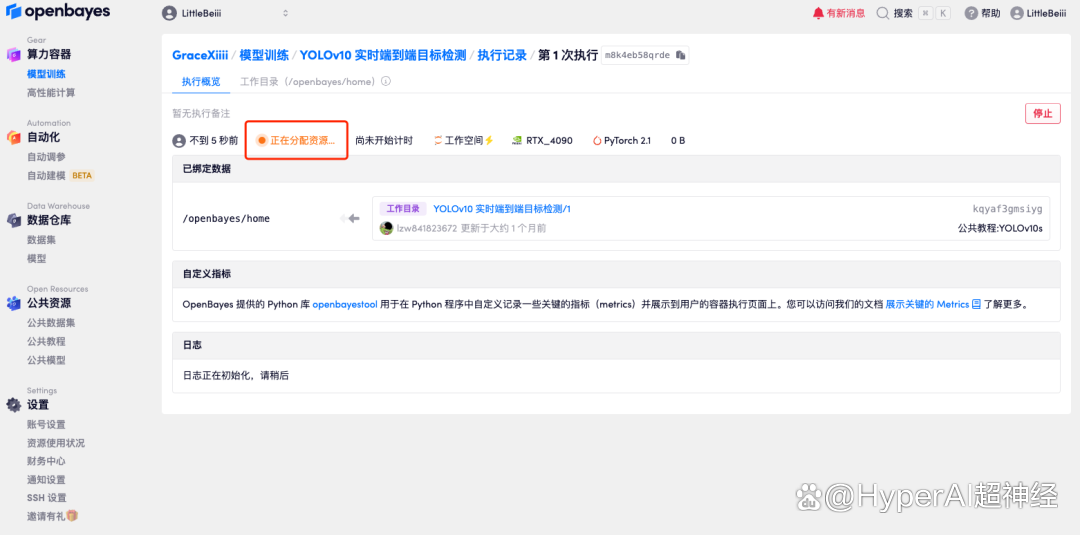Viewport: 1080px width, 535px height.
Task: Click the OpenBayes logo
Action: [58, 13]
